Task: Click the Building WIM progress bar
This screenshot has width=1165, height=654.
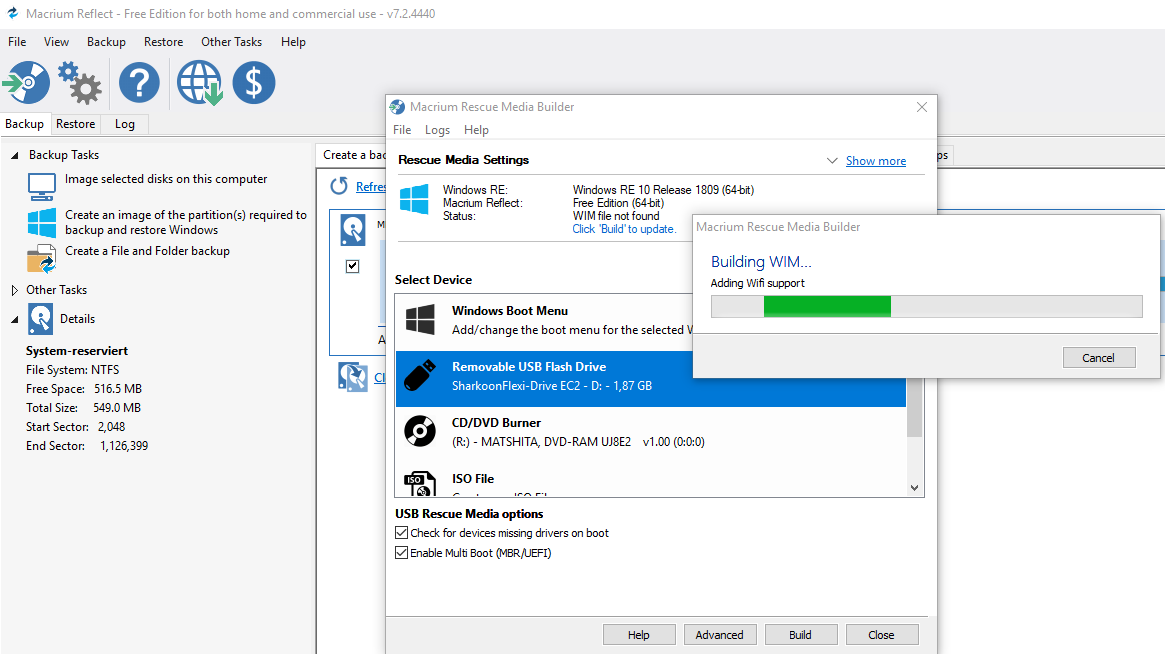Action: coord(927,306)
